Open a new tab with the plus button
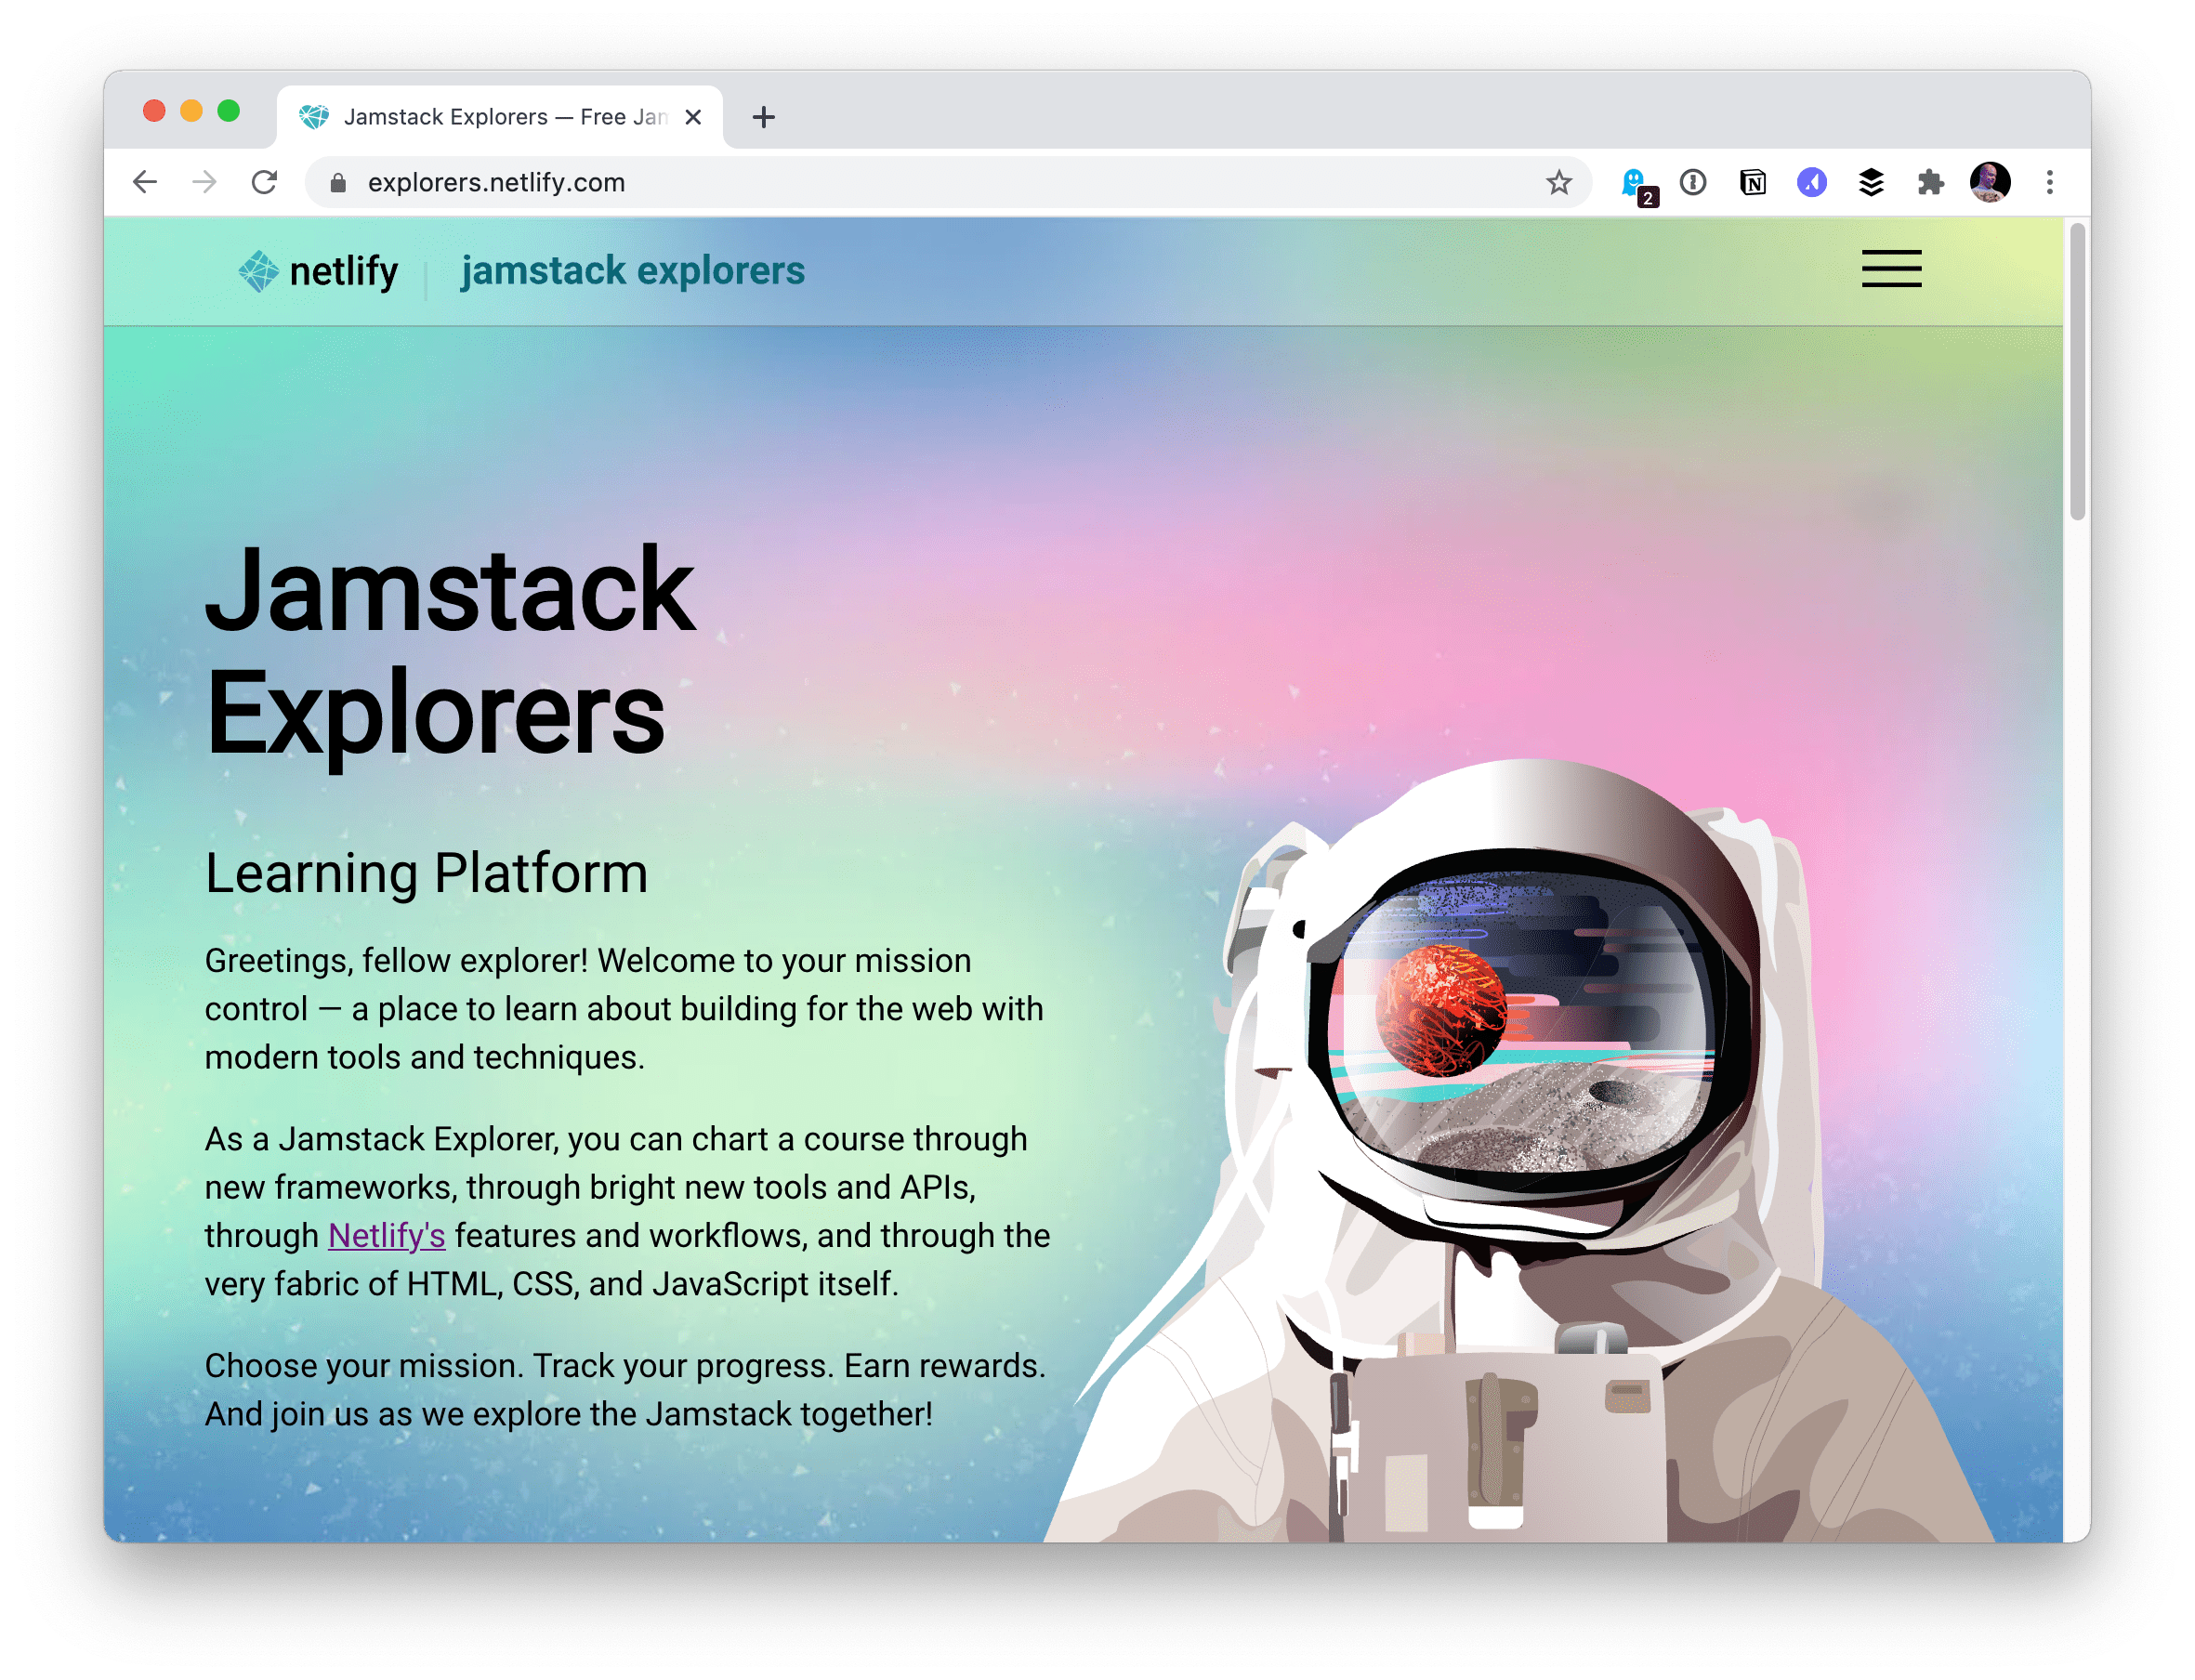Screen dimensions: 2195x1680 (764, 117)
